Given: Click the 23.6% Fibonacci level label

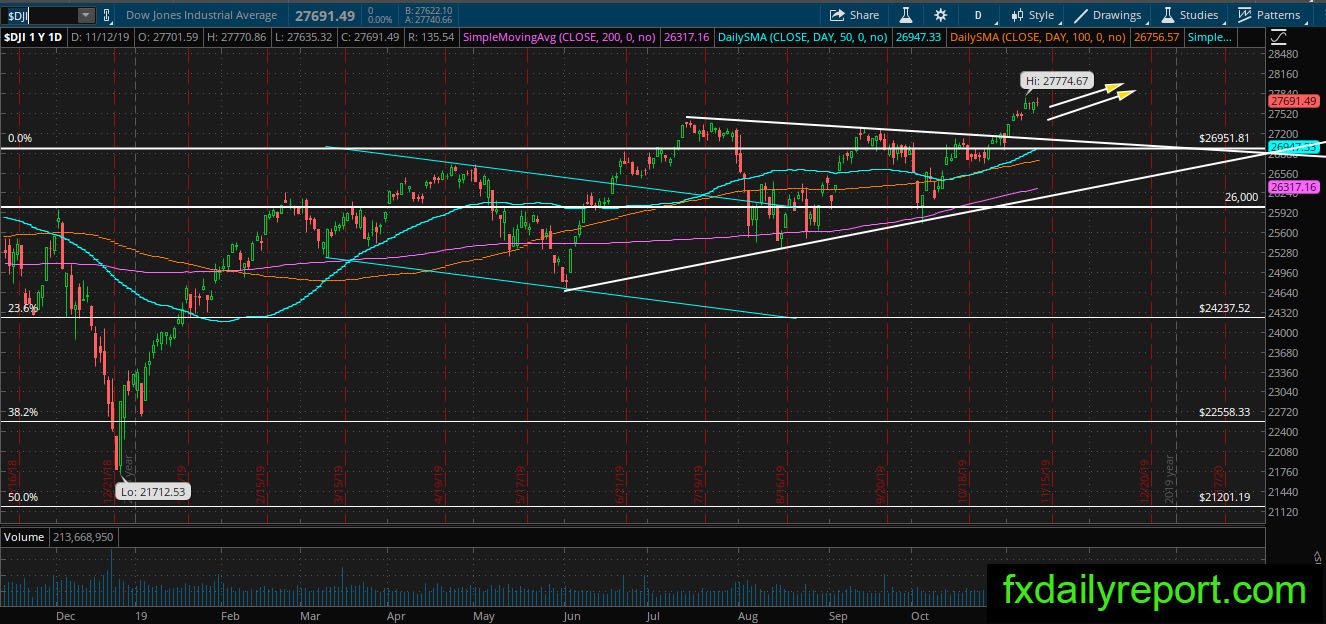Looking at the screenshot, I should coord(22,309).
